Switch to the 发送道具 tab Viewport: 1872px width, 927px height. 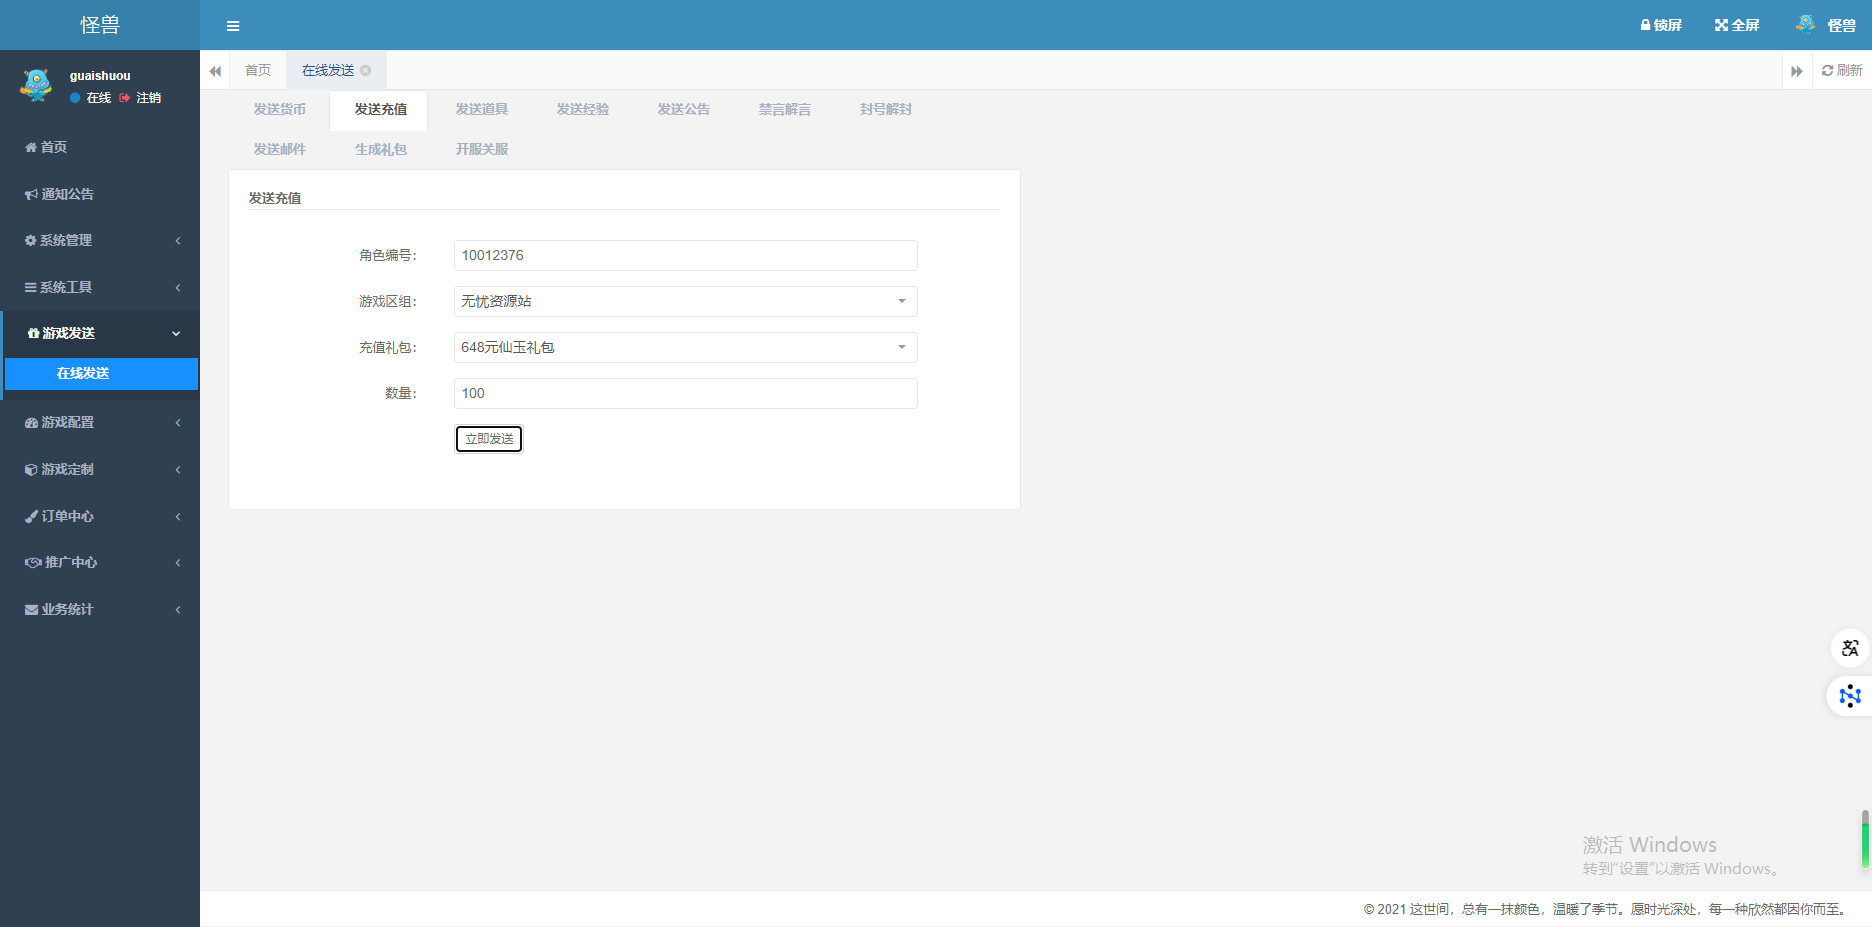(x=482, y=109)
